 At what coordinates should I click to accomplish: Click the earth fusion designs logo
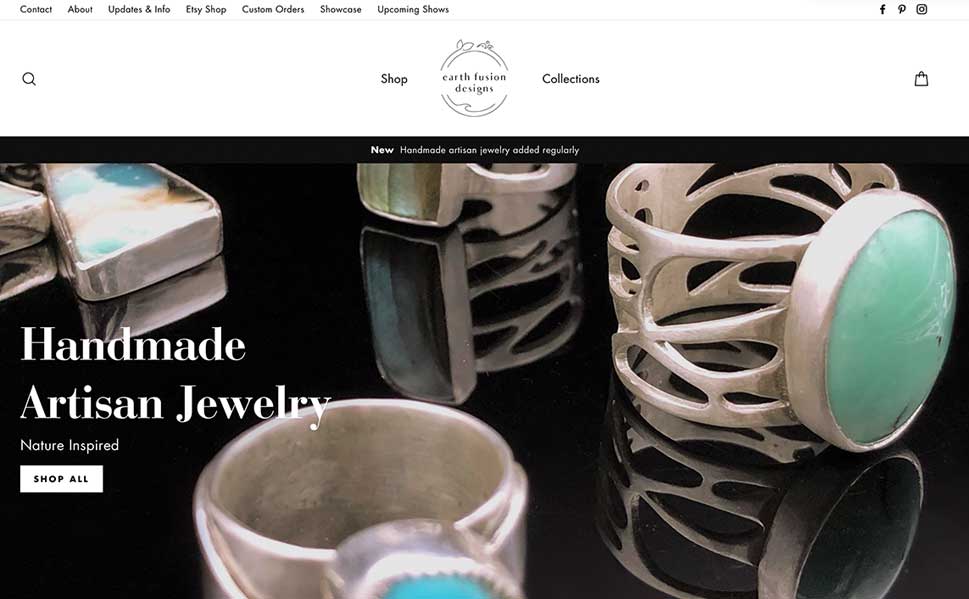point(474,78)
